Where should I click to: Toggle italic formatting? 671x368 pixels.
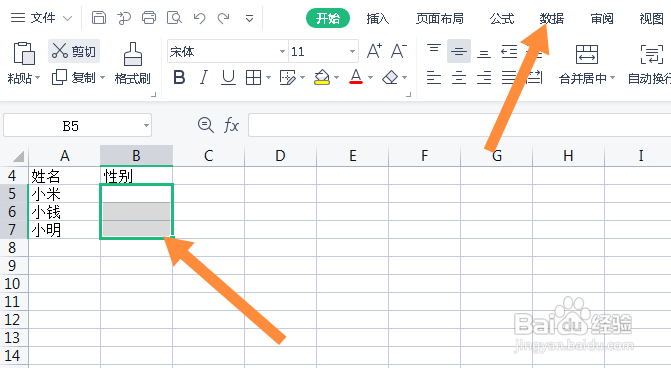204,77
